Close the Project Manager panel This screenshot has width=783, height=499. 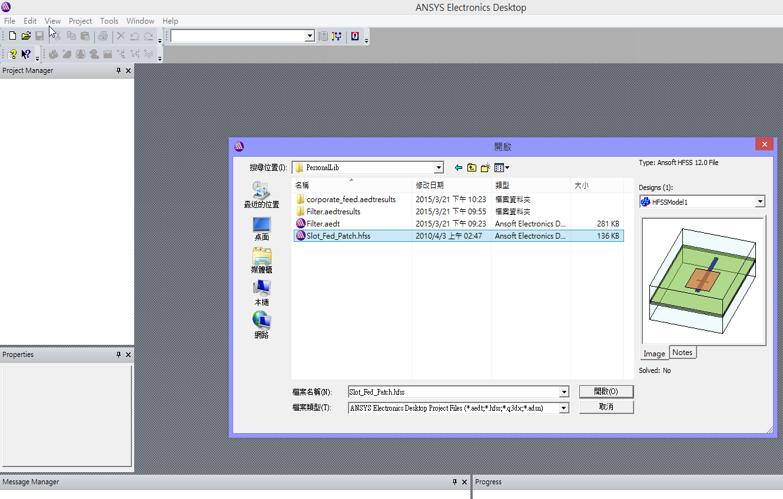128,70
